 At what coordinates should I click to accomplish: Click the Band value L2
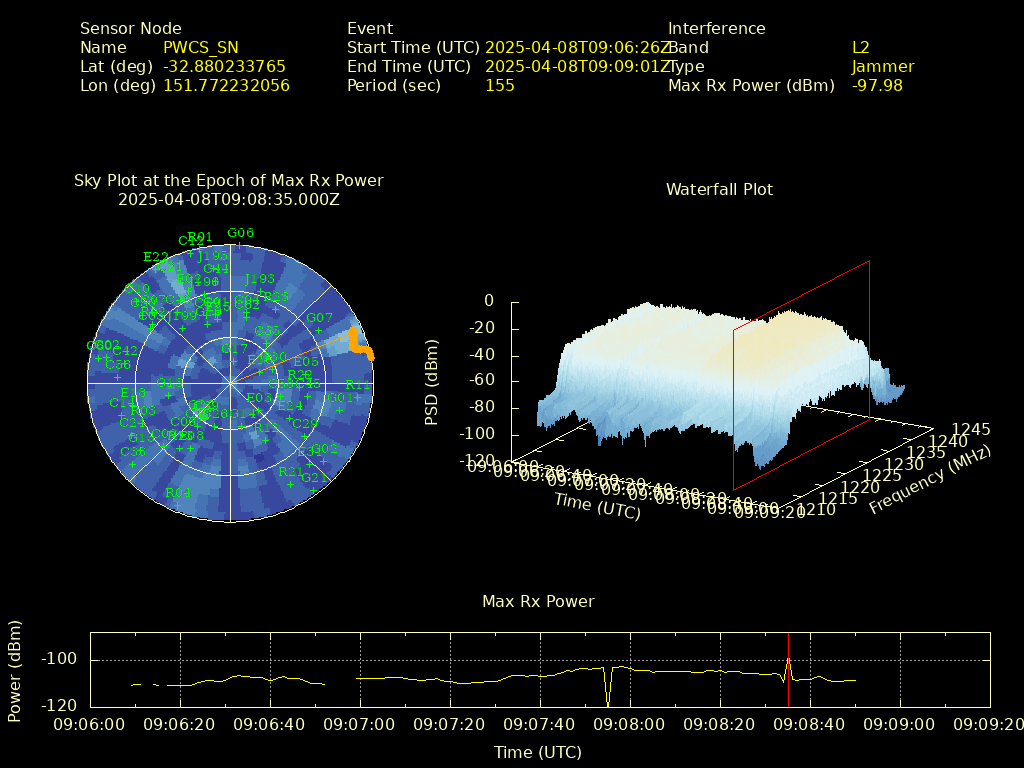[861, 48]
